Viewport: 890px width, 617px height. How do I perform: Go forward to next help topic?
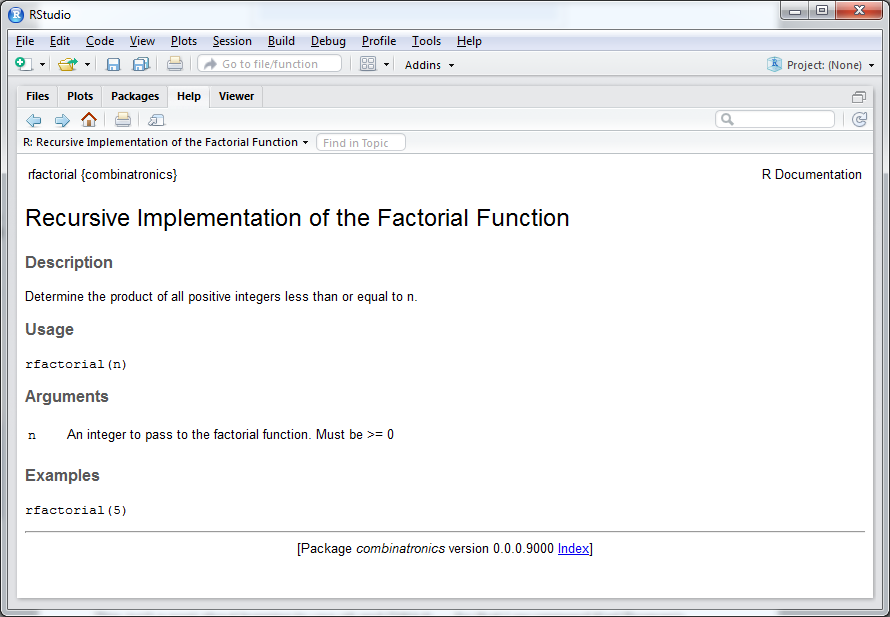62,120
